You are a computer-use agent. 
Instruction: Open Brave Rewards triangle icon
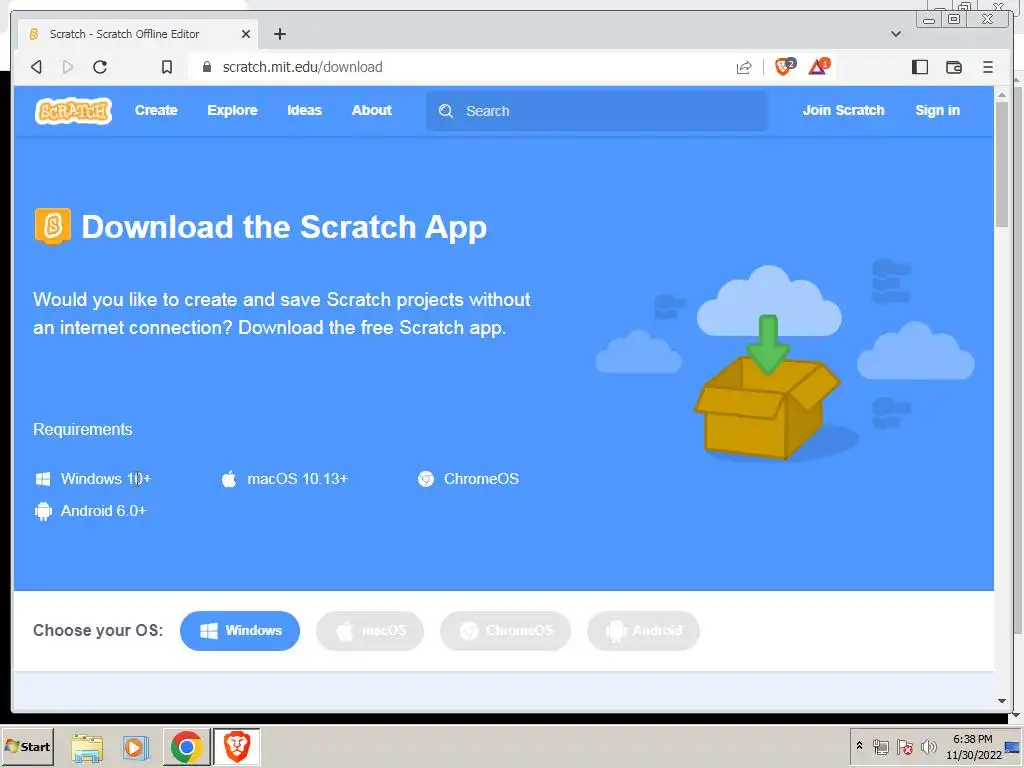click(819, 66)
